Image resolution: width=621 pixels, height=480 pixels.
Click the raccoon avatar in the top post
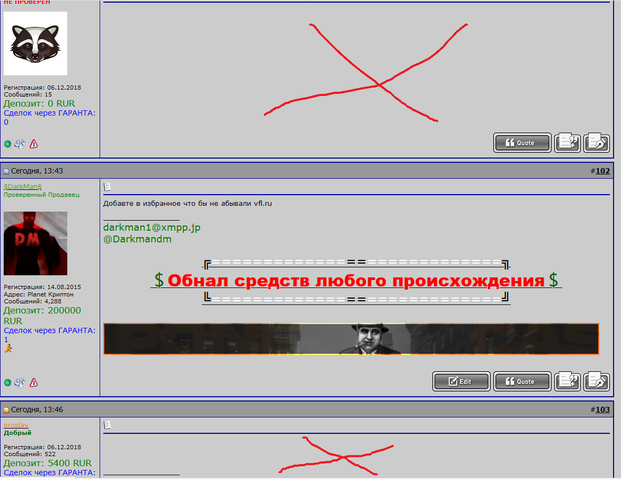[x=35, y=43]
